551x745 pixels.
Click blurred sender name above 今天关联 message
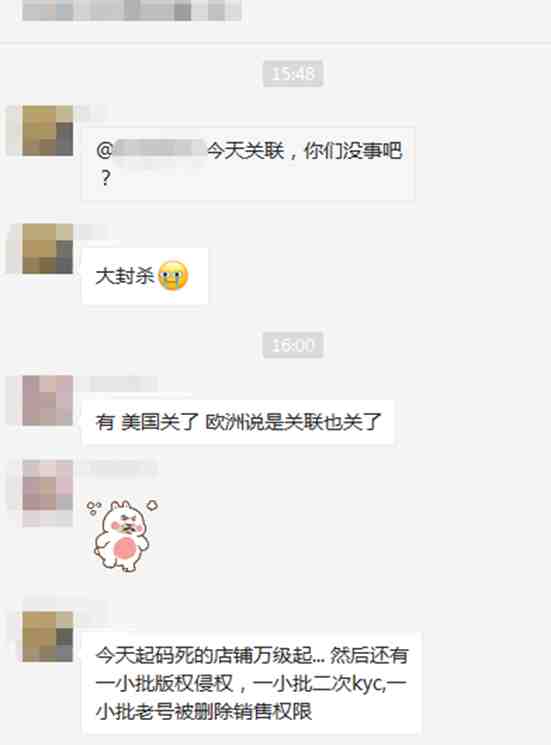pos(91,114)
